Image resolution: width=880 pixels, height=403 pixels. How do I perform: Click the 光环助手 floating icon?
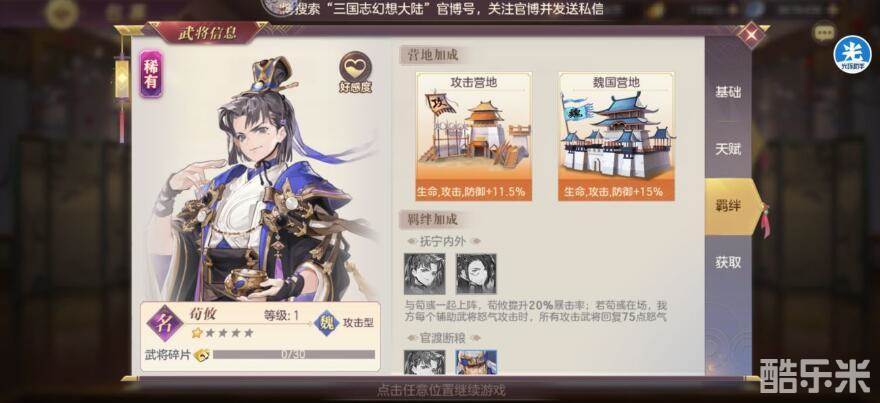pyautogui.click(x=852, y=54)
